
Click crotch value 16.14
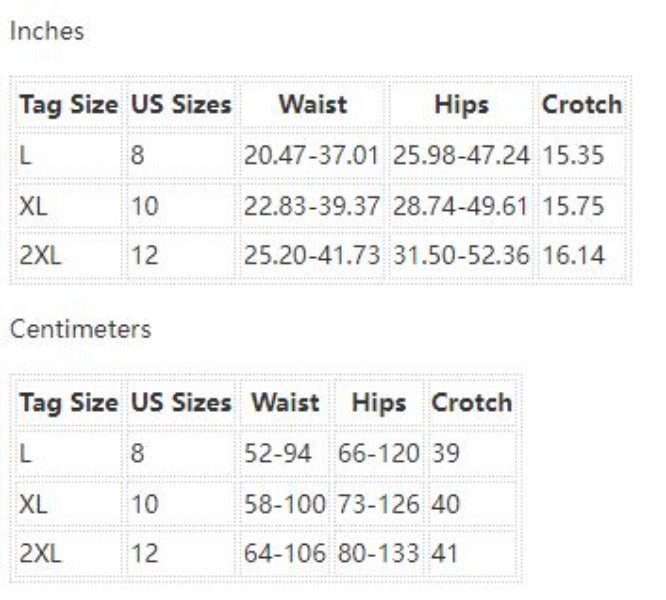573,256
